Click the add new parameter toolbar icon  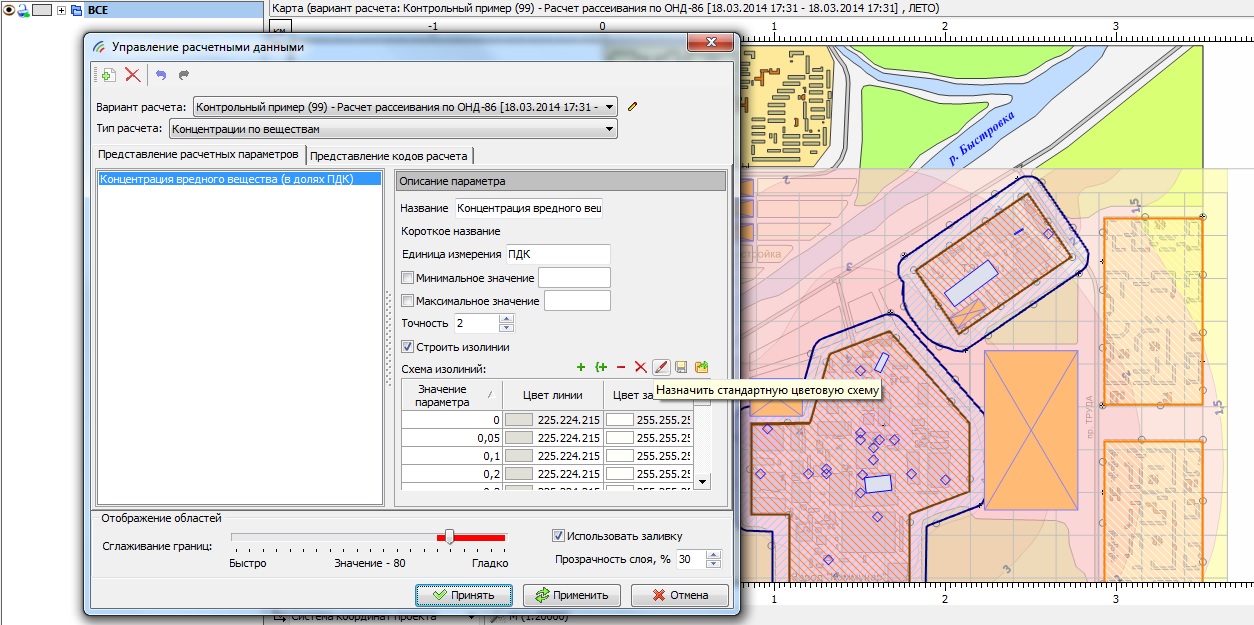point(108,75)
